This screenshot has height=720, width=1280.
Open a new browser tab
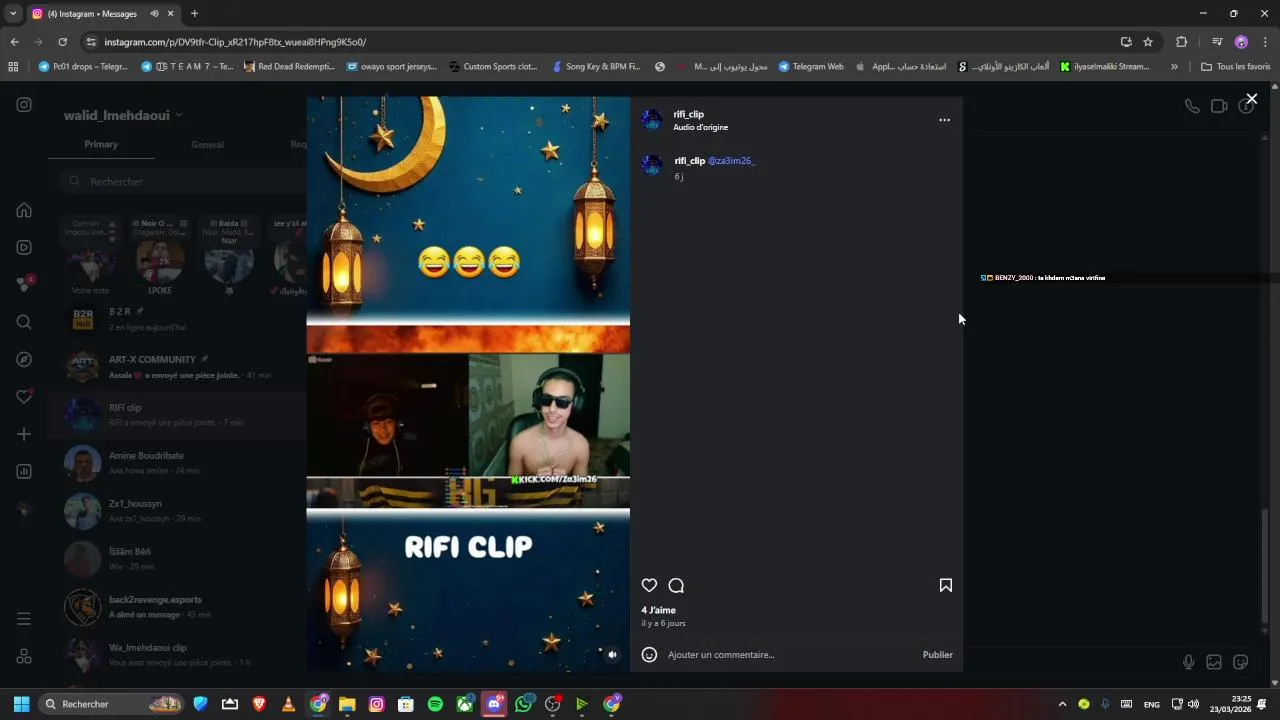(194, 14)
